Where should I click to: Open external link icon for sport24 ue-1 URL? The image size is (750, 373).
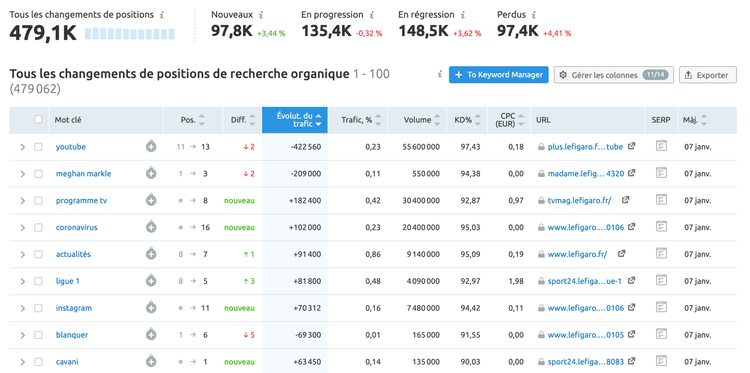pos(631,280)
